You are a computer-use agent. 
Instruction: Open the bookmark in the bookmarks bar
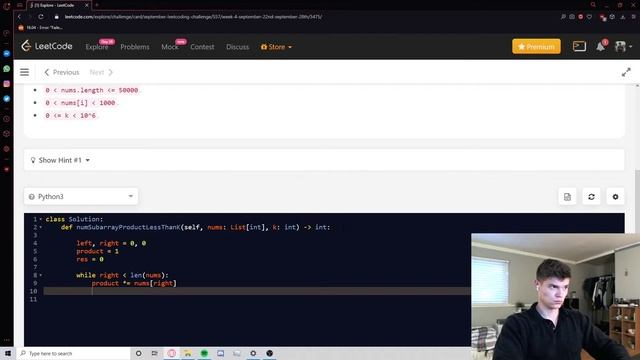(40, 28)
